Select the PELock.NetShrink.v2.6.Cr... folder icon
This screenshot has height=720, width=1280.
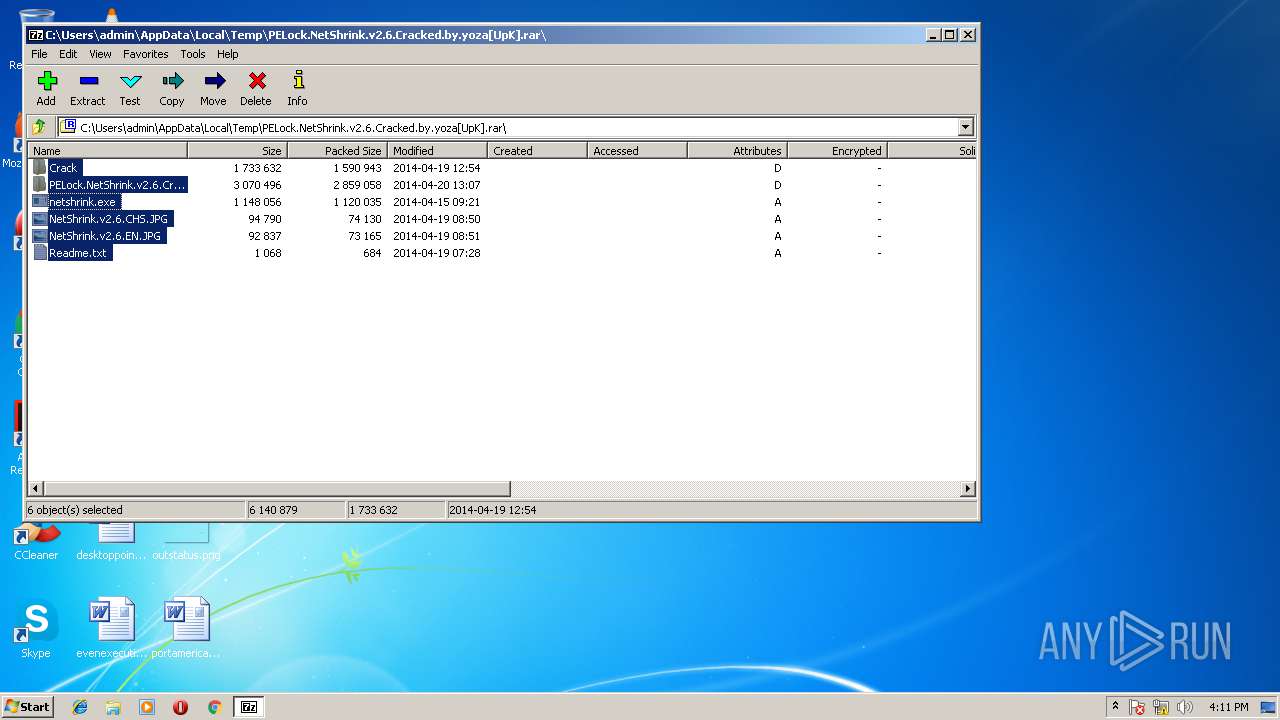[x=40, y=185]
